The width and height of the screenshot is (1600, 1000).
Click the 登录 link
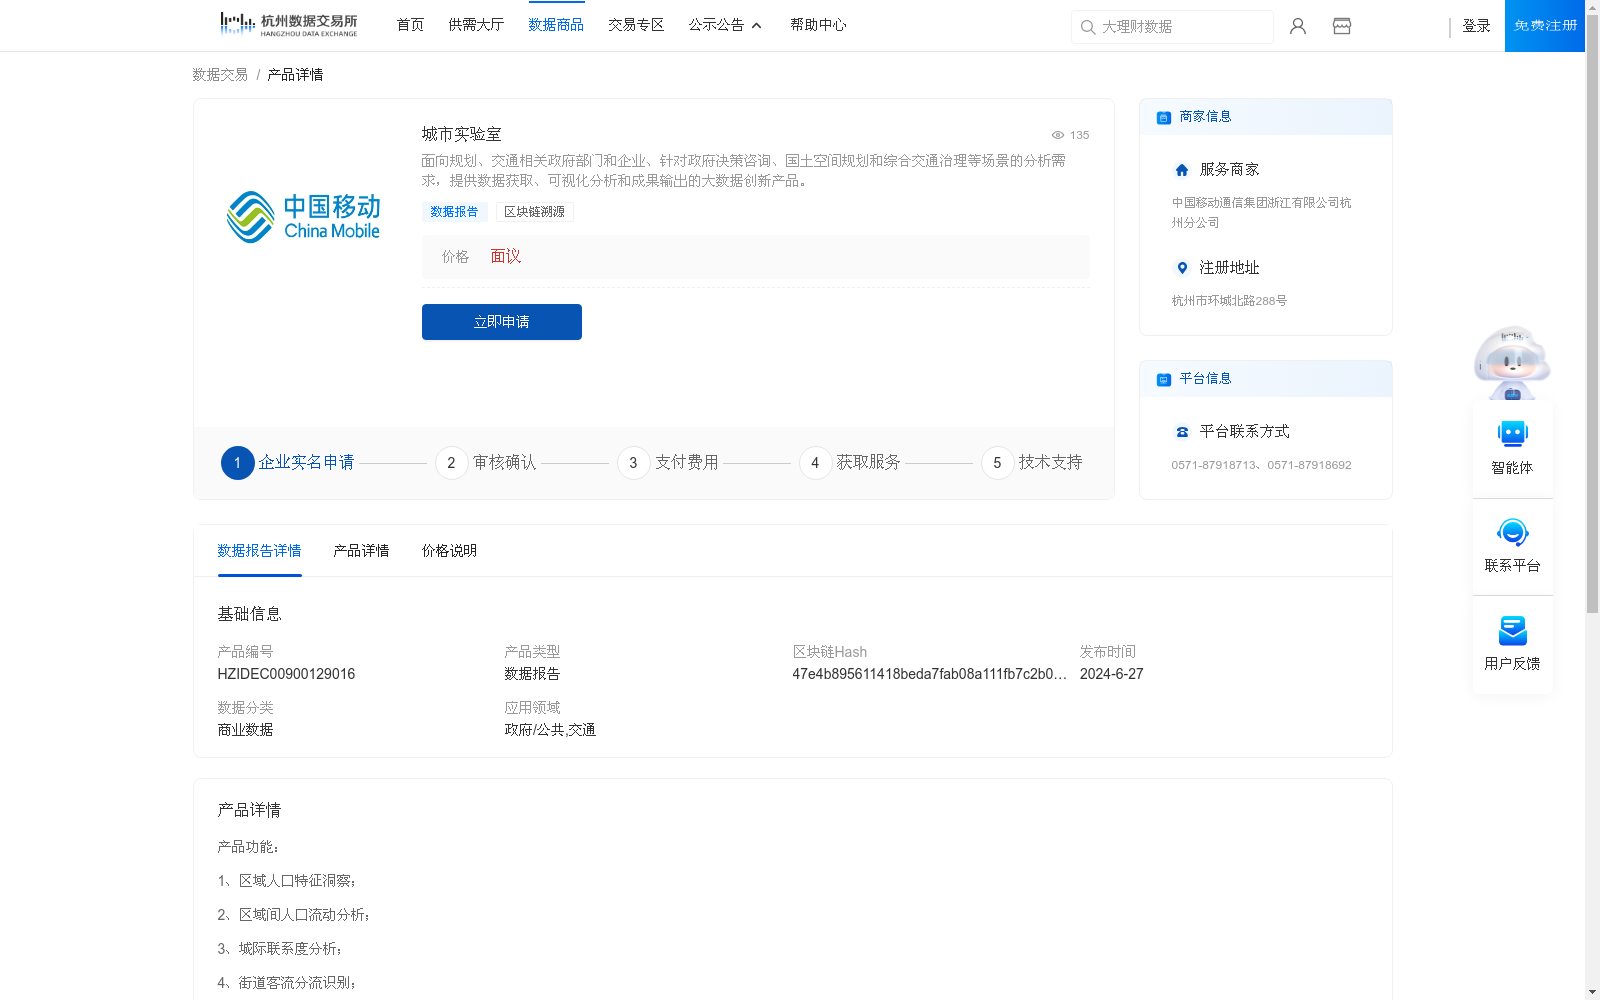pyautogui.click(x=1477, y=26)
